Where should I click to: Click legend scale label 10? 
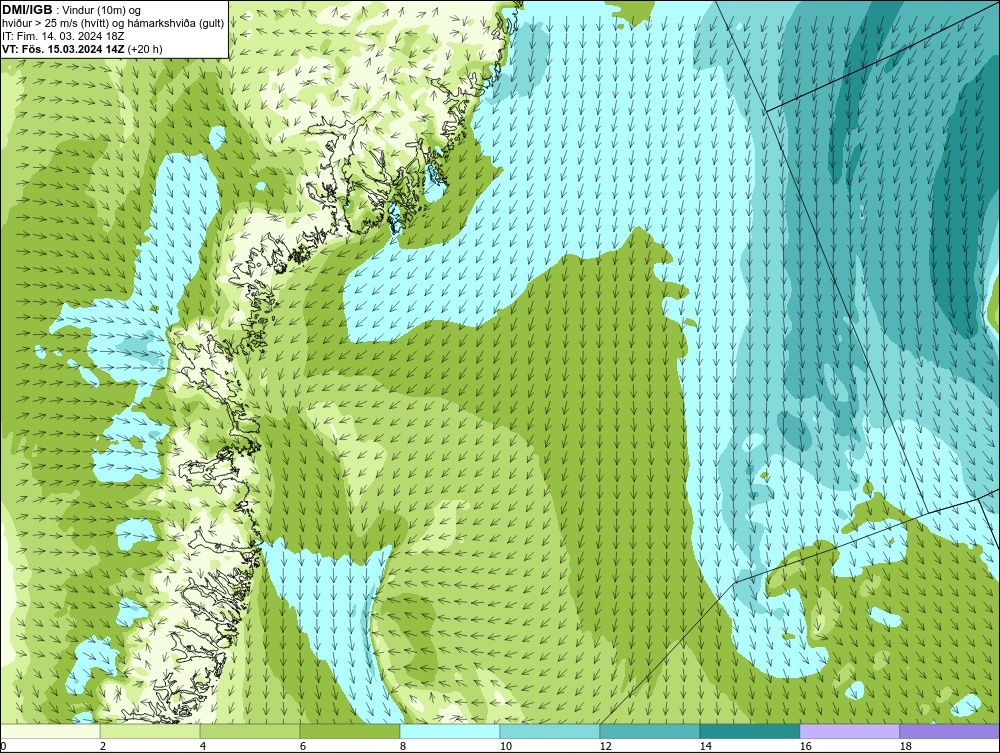click(x=505, y=746)
